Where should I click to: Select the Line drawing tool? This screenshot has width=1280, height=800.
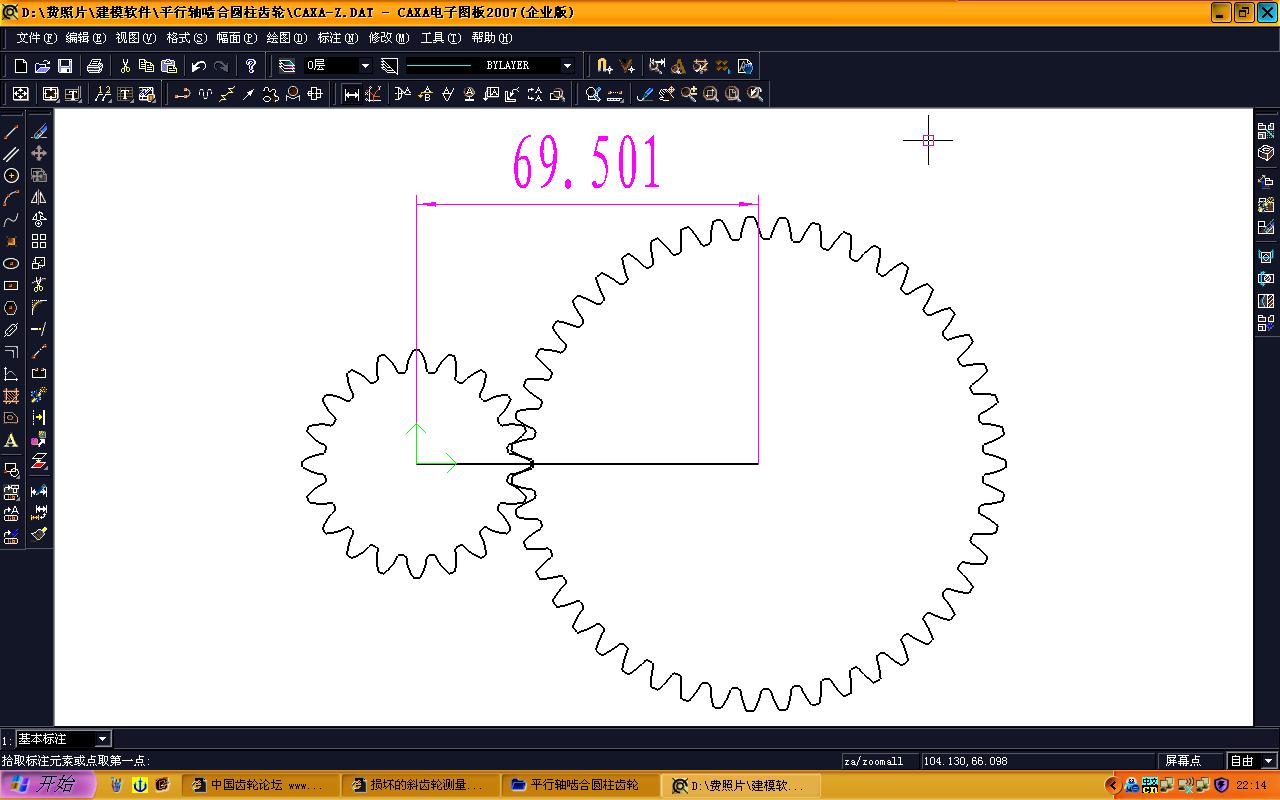coord(11,131)
